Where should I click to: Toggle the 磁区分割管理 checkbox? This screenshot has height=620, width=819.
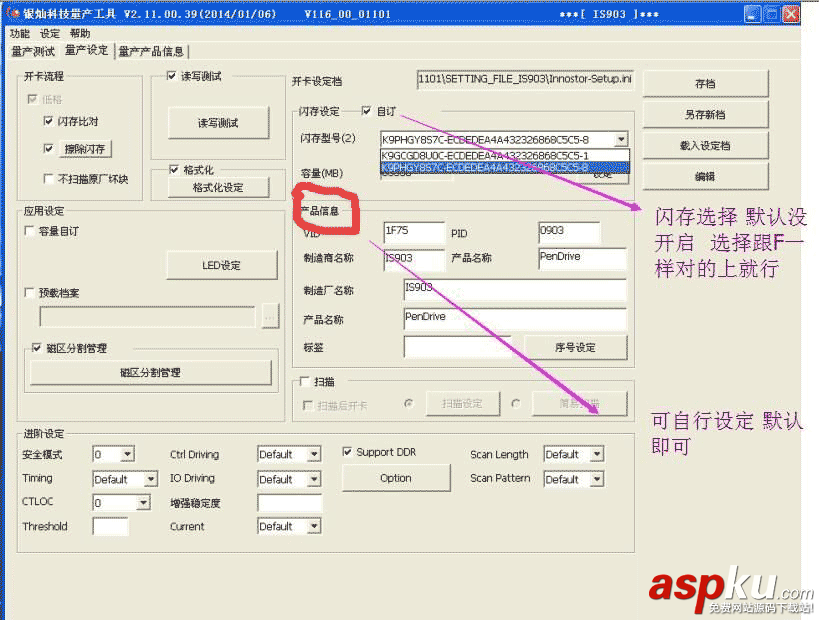pos(37,348)
